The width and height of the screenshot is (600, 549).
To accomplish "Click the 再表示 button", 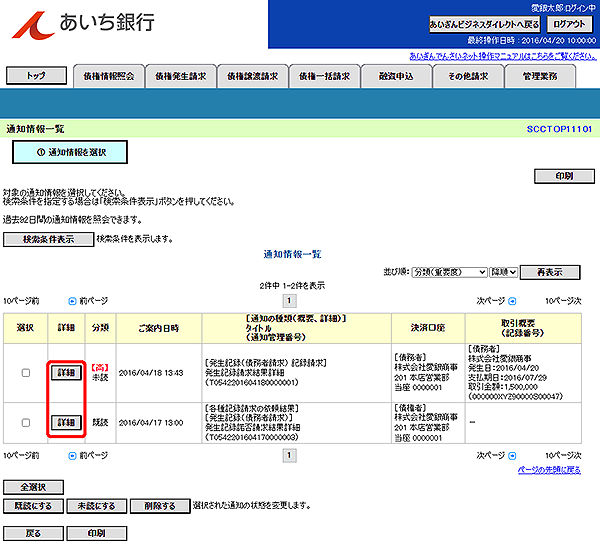I will (x=550, y=271).
